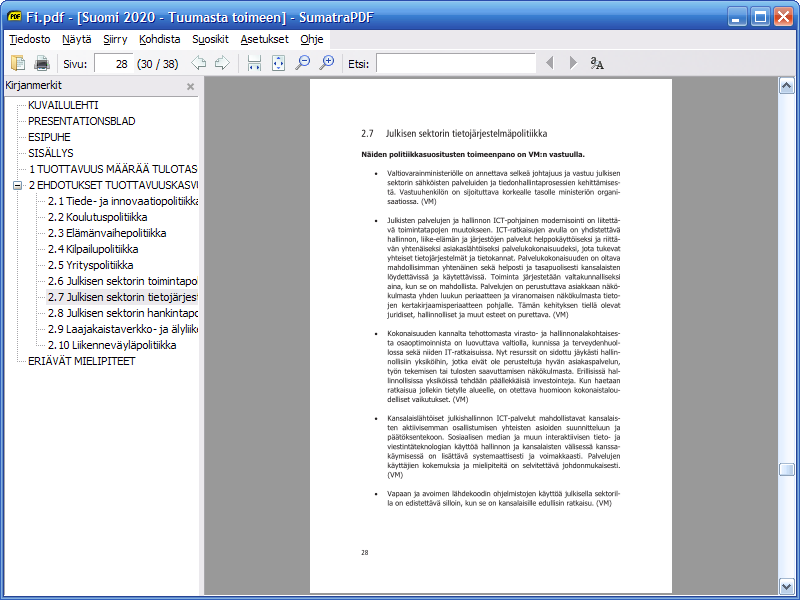Collapse the 2 EHDOTUKSET tree node
Image resolution: width=800 pixels, height=600 pixels.
click(17, 185)
